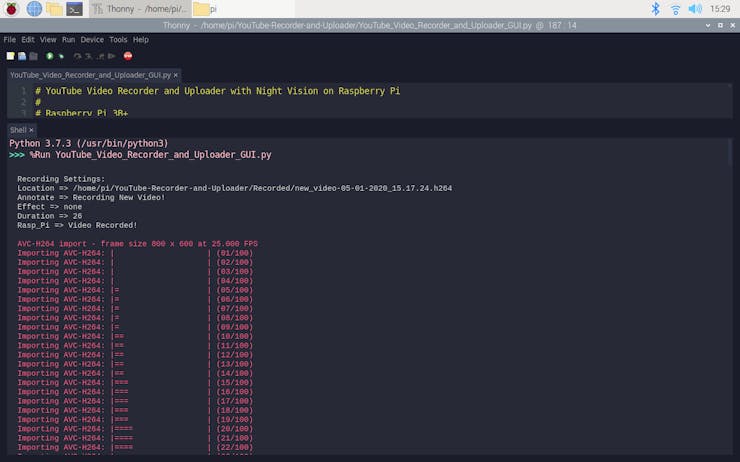Open the terminal from the taskbar

click(75, 8)
